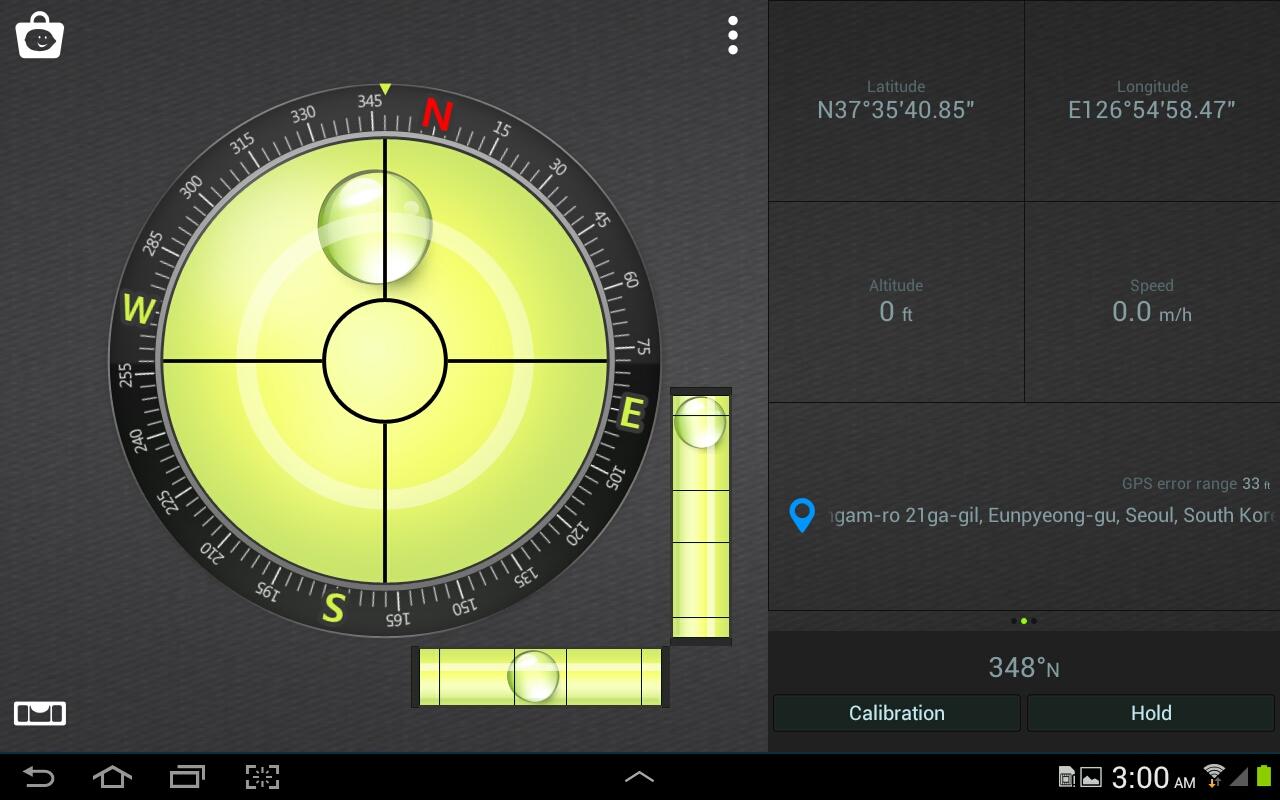The height and width of the screenshot is (800, 1280).
Task: Open the app store icon top-left
Action: coord(39,34)
